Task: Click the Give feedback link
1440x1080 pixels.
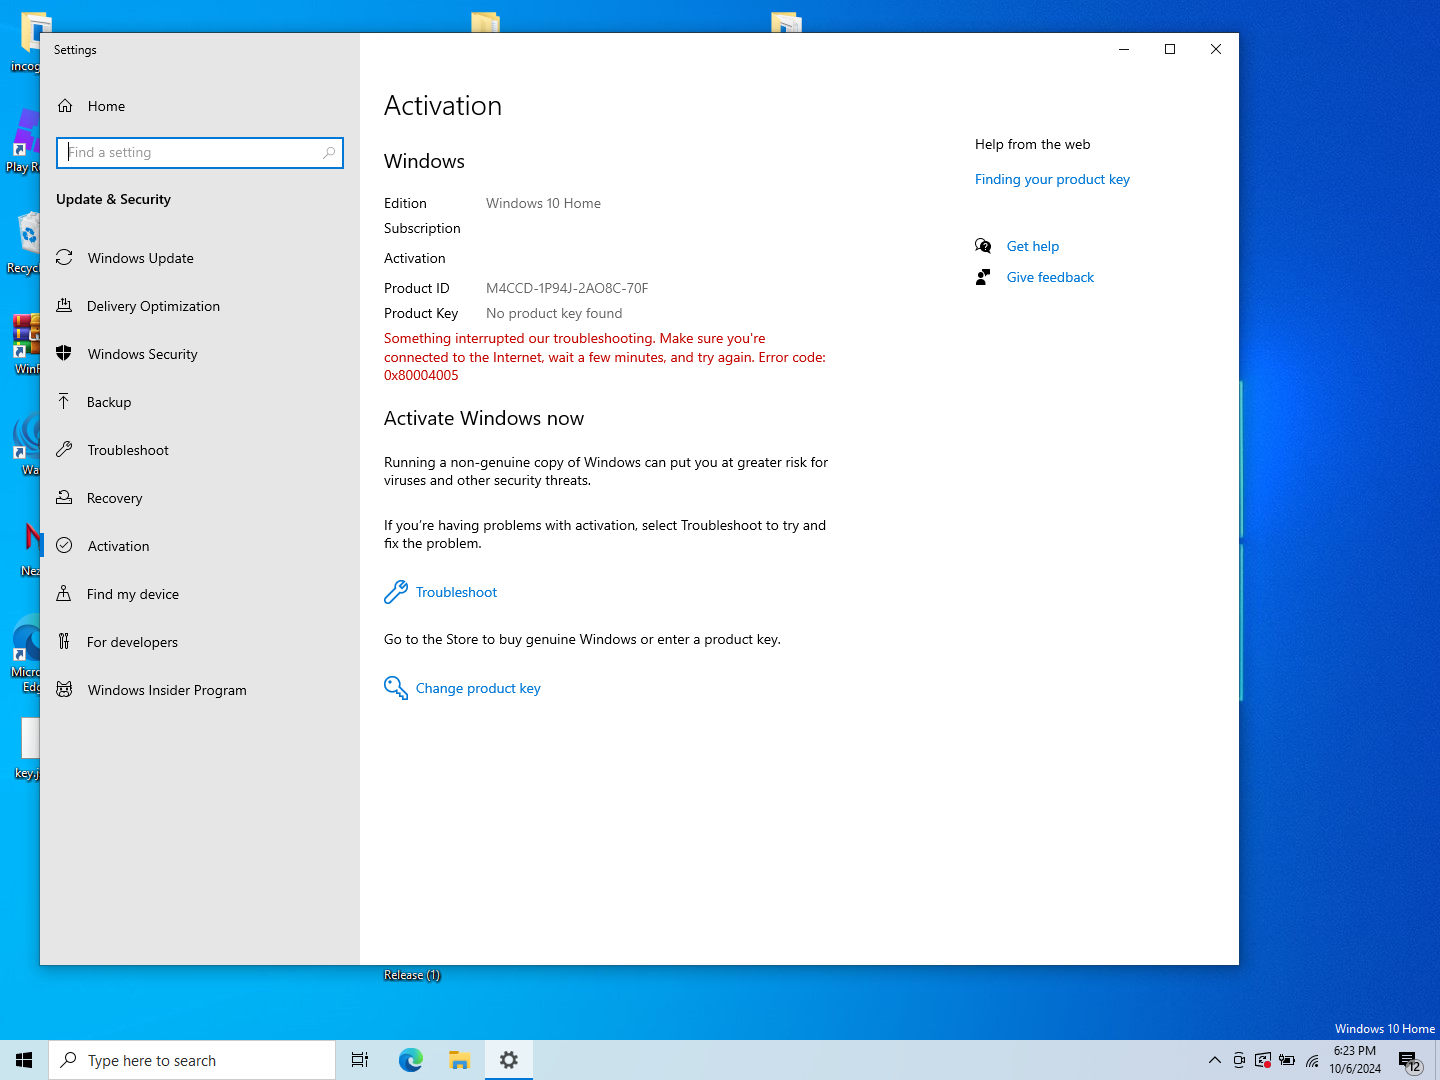Action: pos(1050,277)
